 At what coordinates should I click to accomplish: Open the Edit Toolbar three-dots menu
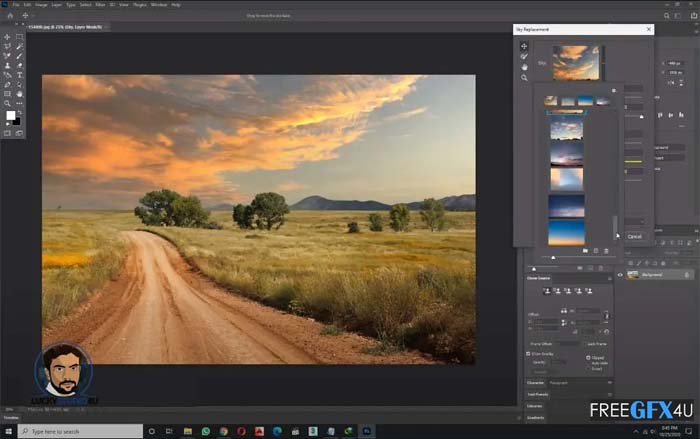(x=19, y=104)
